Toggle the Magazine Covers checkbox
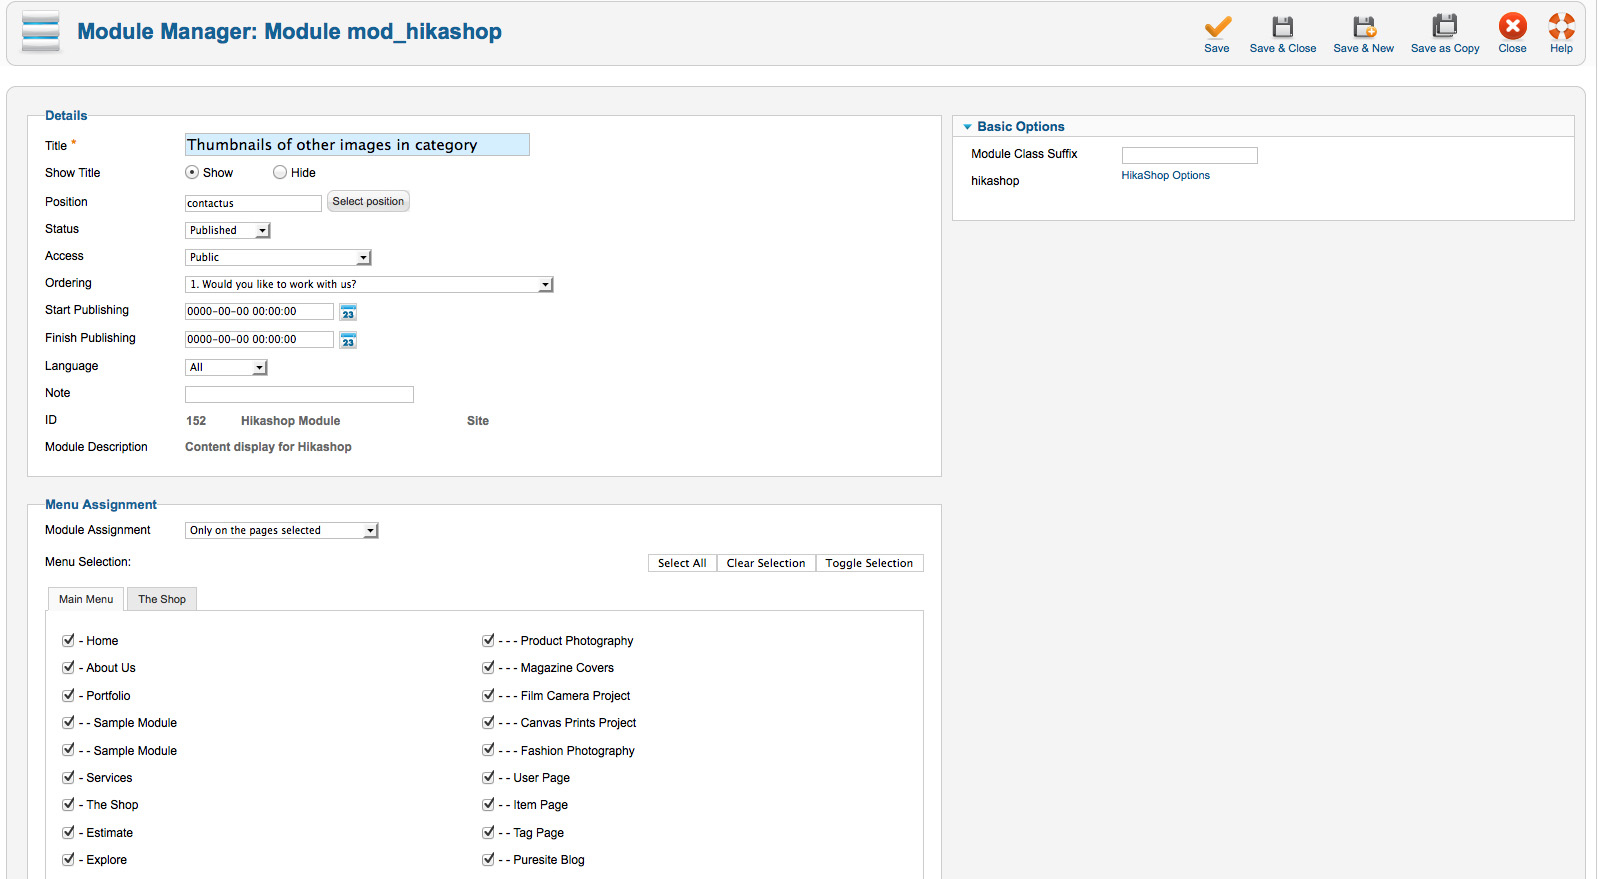1605x879 pixels. click(489, 667)
